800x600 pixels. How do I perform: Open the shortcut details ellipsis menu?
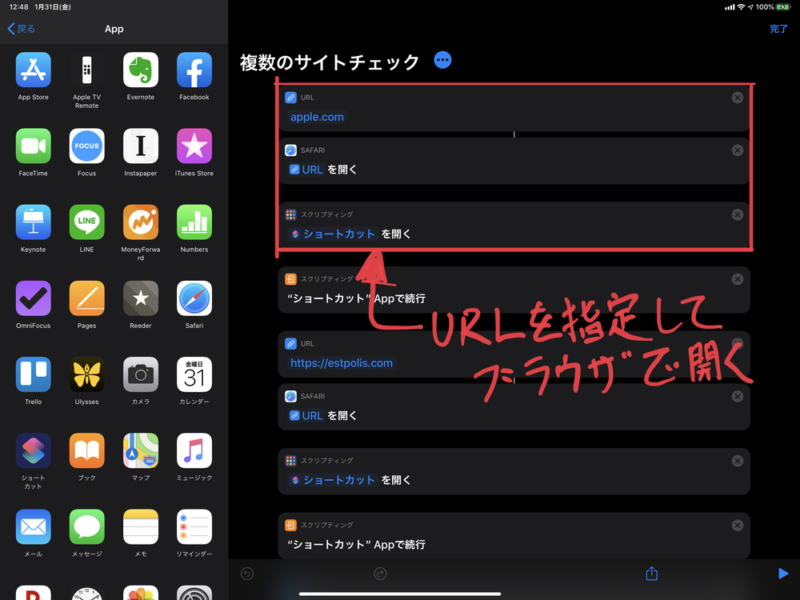point(442,60)
